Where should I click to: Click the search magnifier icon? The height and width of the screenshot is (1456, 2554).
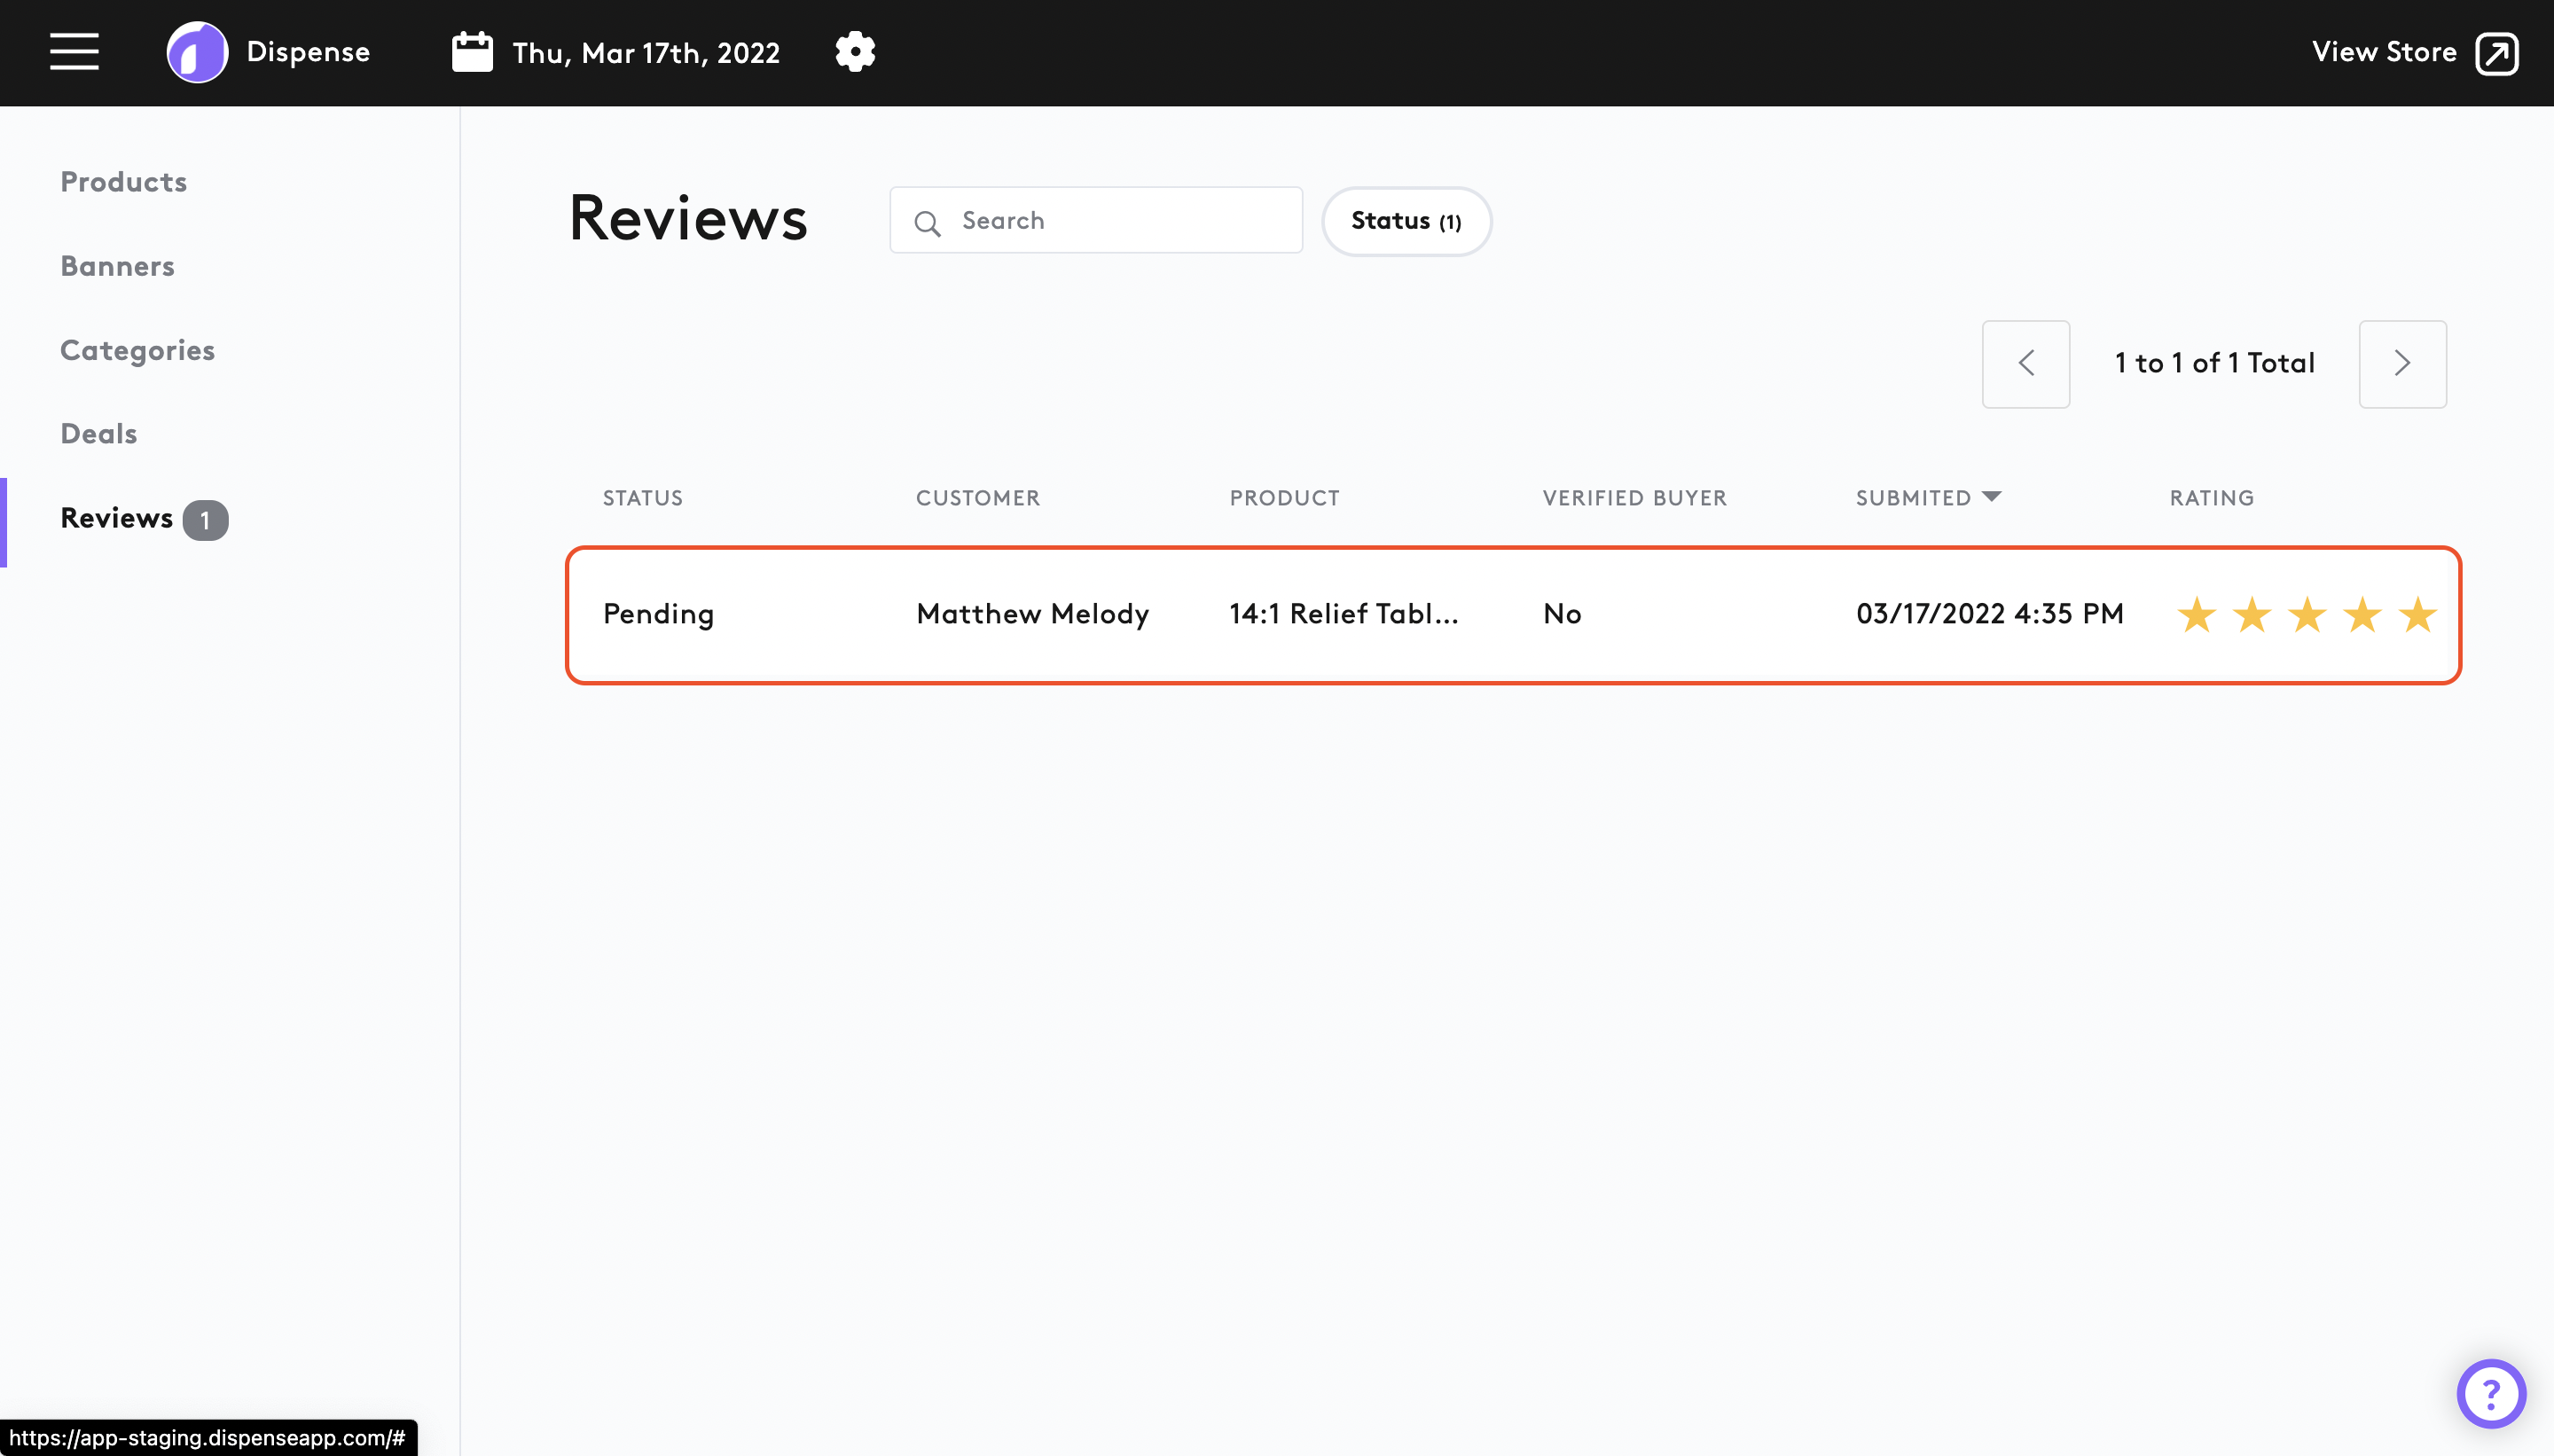927,222
